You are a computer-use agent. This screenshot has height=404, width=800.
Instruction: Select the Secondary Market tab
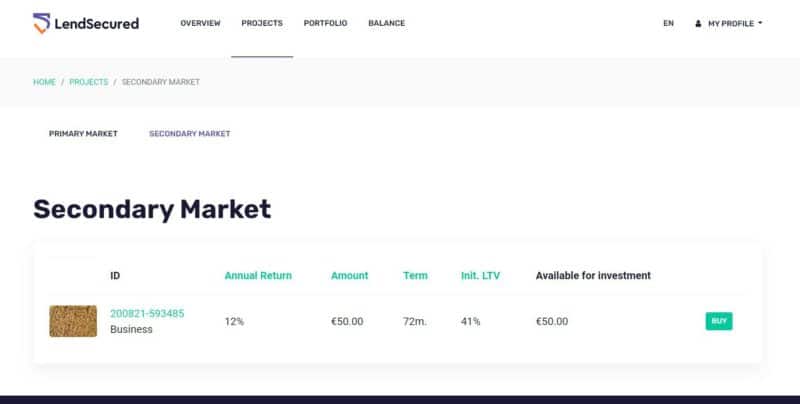pyautogui.click(x=190, y=134)
